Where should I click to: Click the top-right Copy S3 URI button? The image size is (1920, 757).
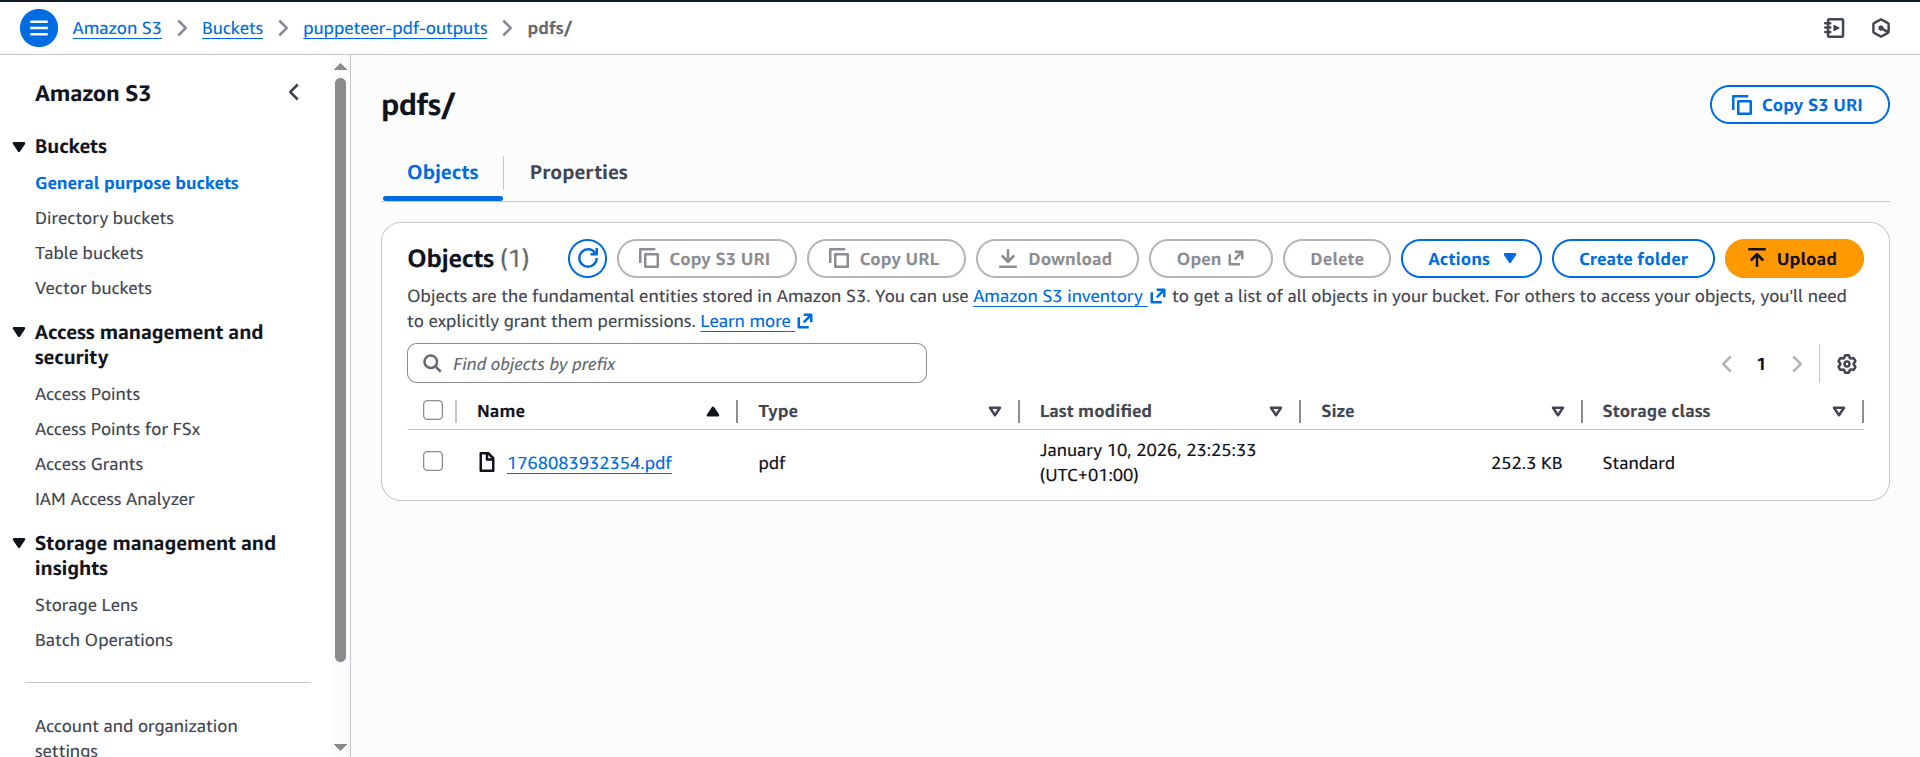(1799, 105)
